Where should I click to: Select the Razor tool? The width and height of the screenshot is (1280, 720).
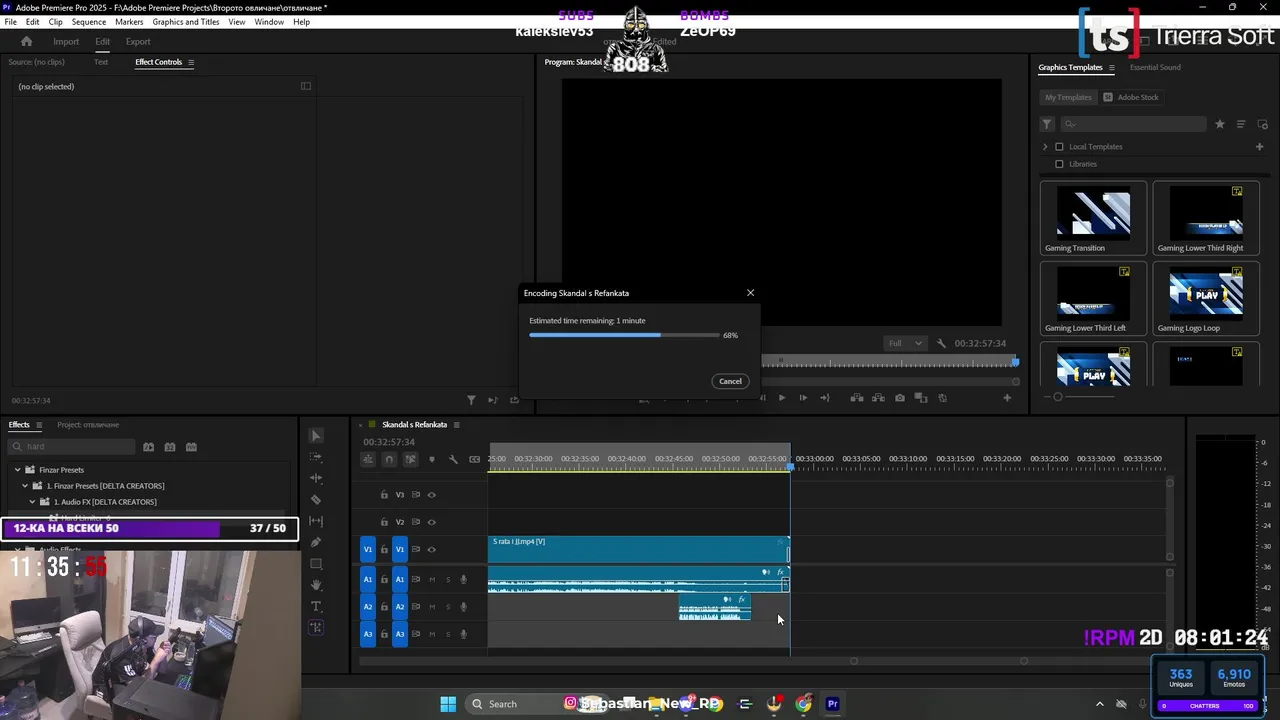pyautogui.click(x=316, y=500)
